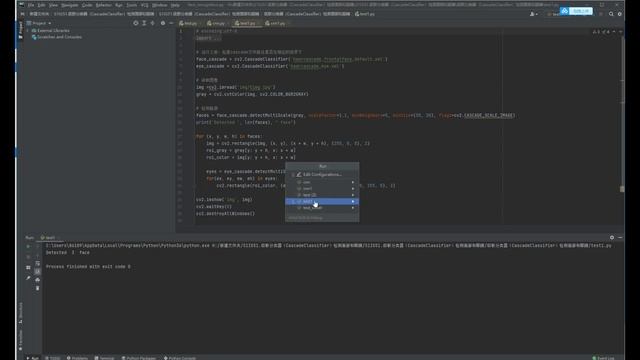Expand External Libraries tree node
The image size is (640, 360).
coord(27,31)
